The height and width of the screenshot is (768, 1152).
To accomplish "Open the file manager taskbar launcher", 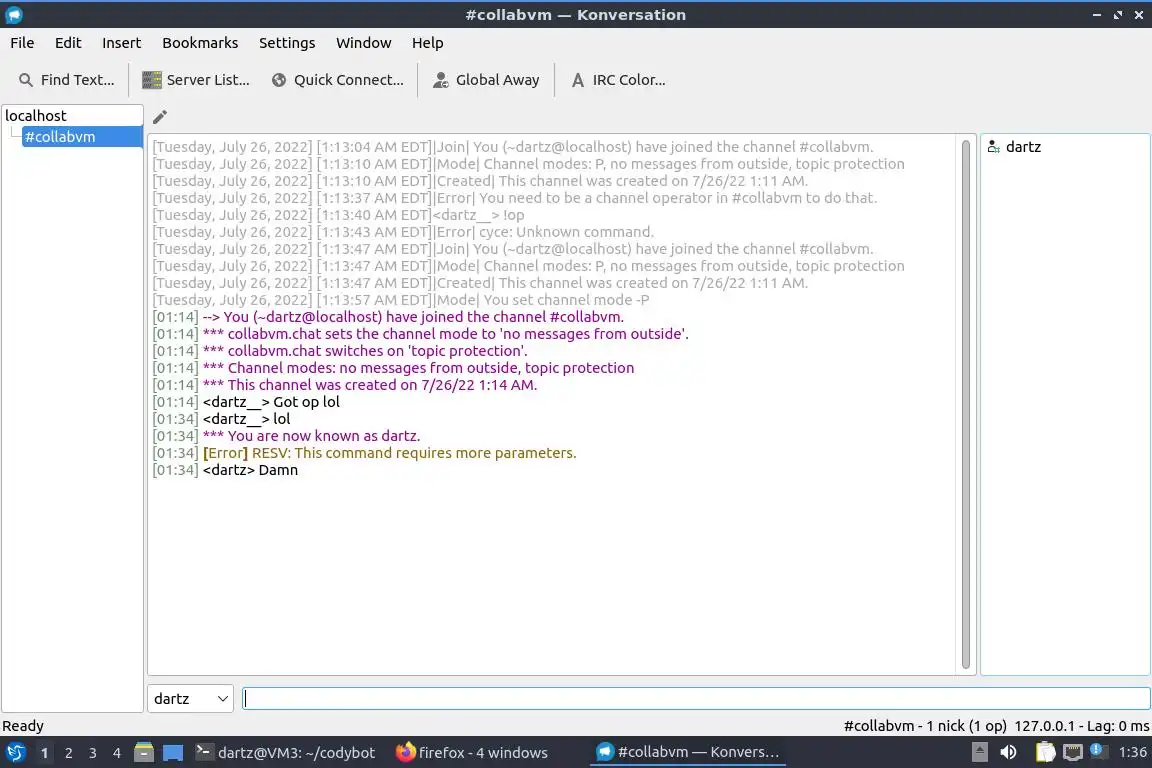I will point(144,753).
